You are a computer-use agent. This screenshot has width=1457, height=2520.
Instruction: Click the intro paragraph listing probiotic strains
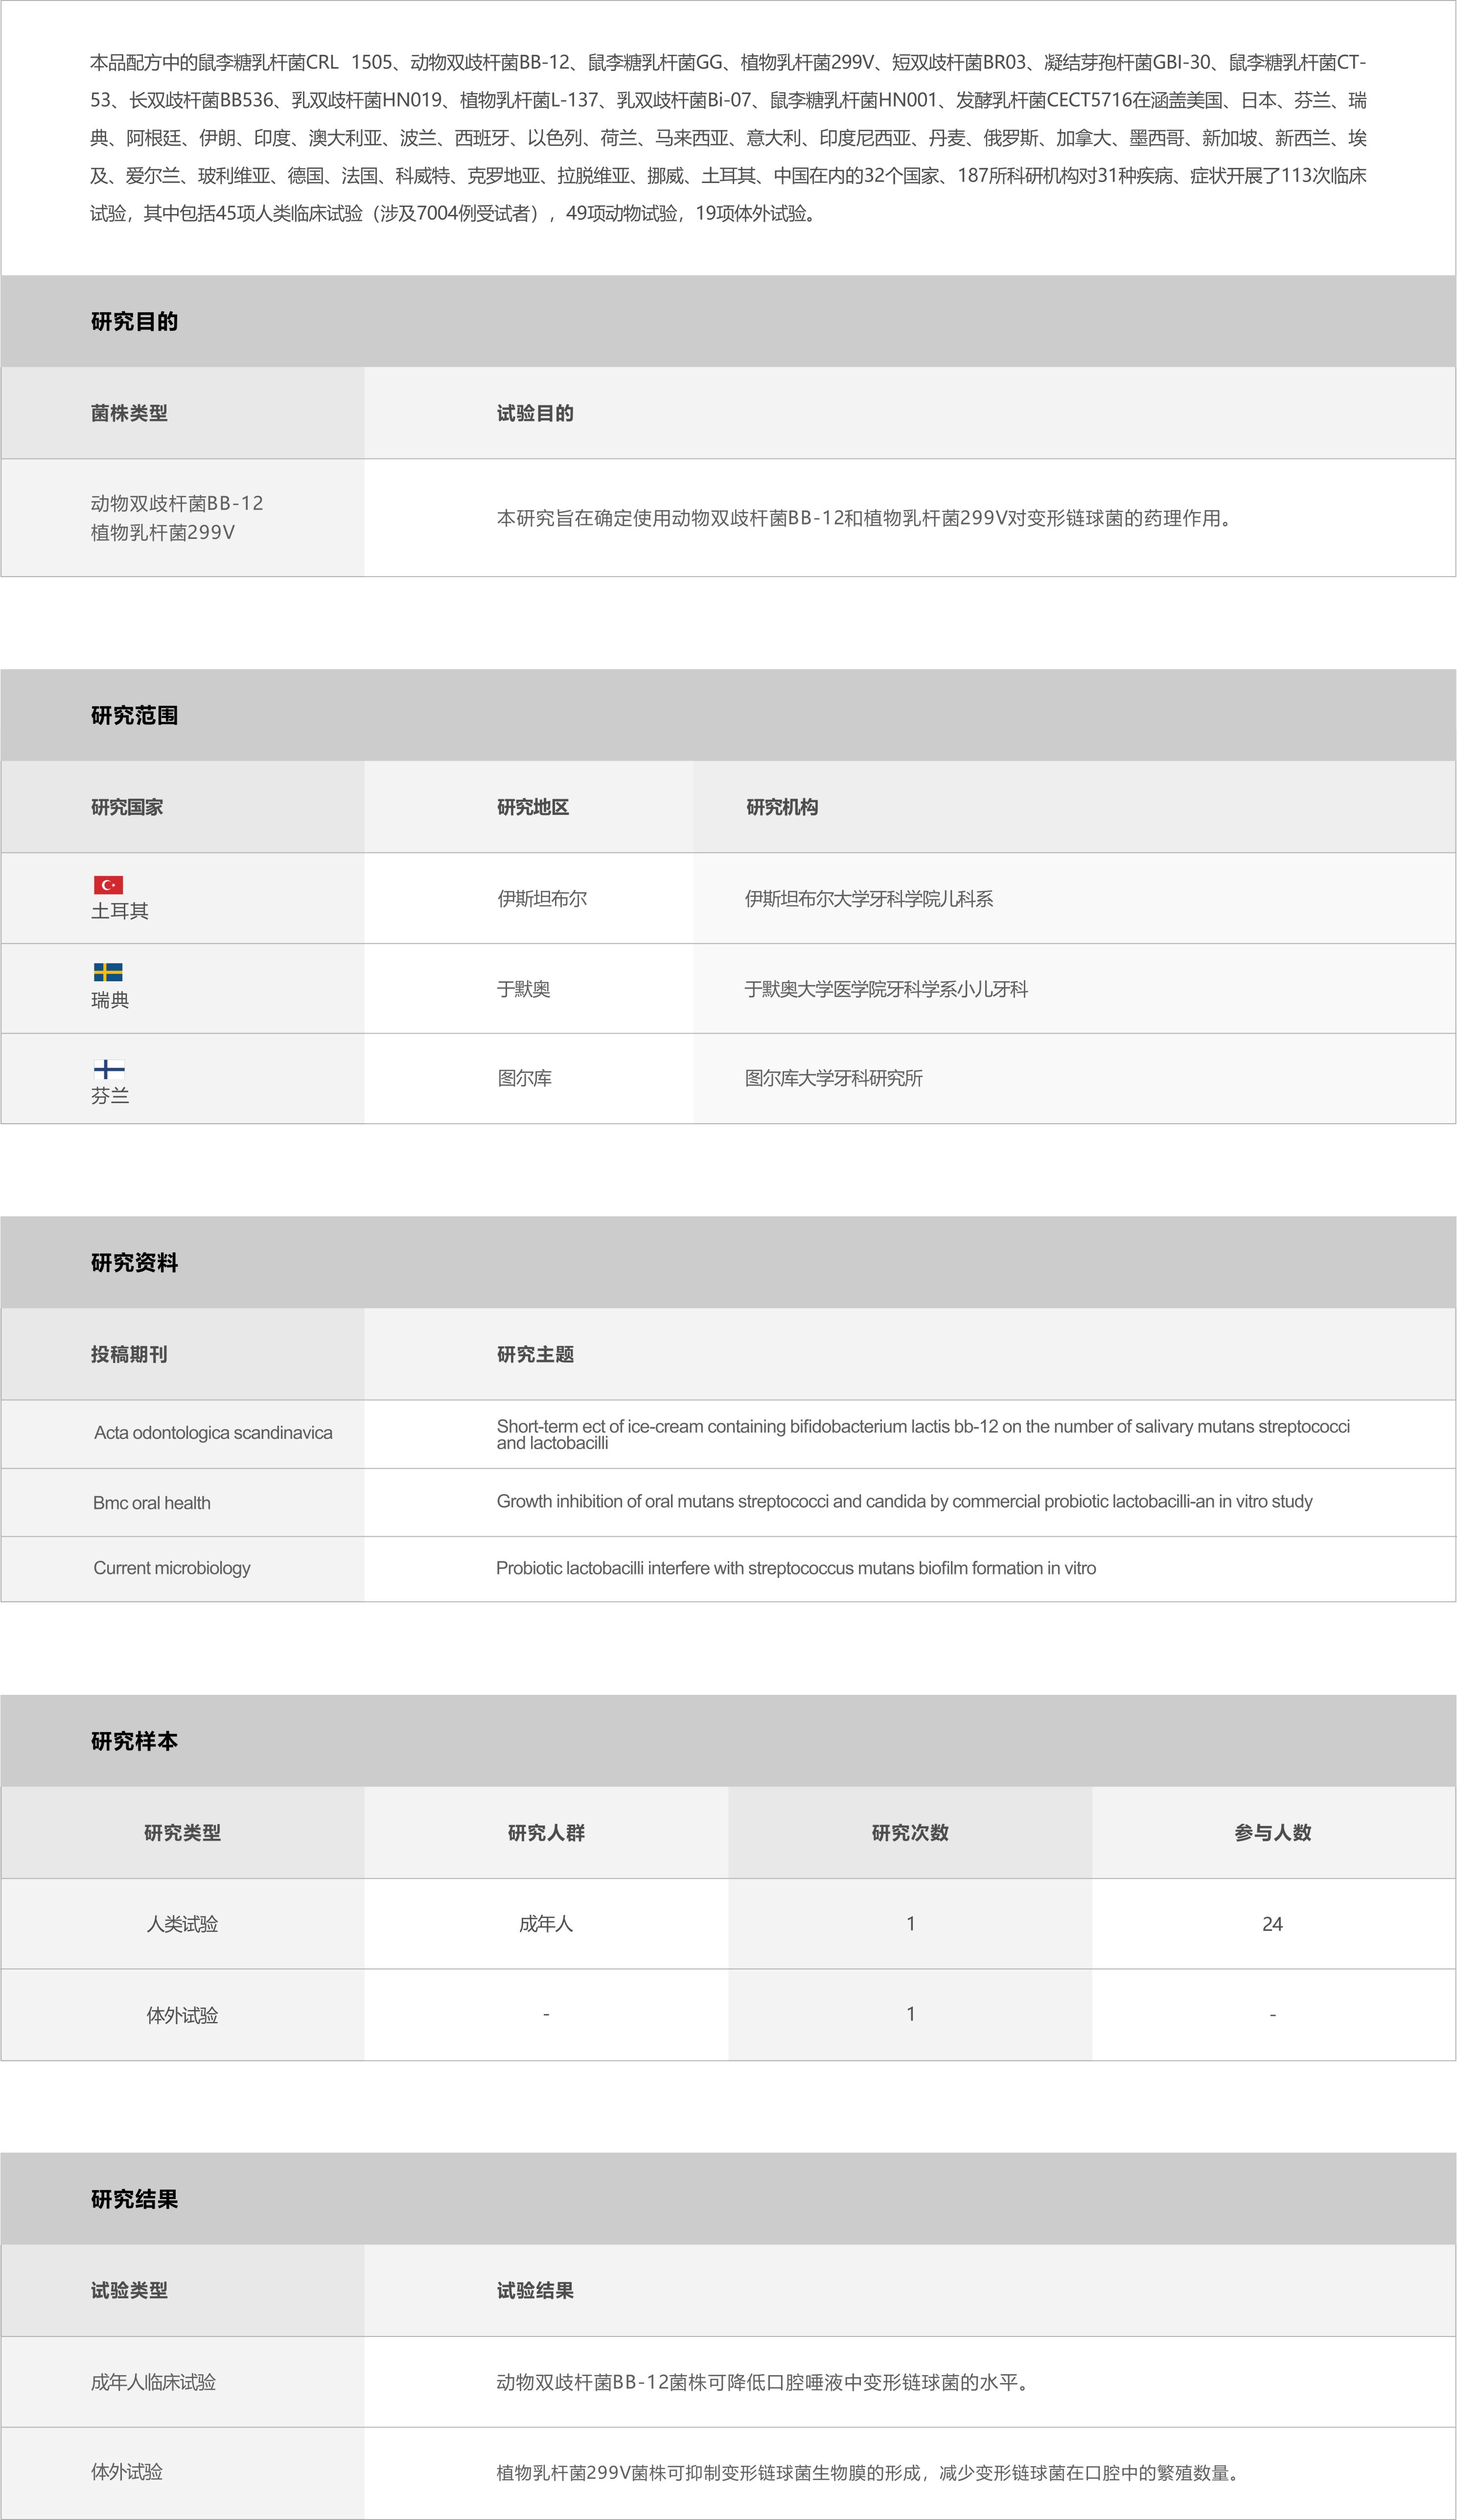coord(728,138)
